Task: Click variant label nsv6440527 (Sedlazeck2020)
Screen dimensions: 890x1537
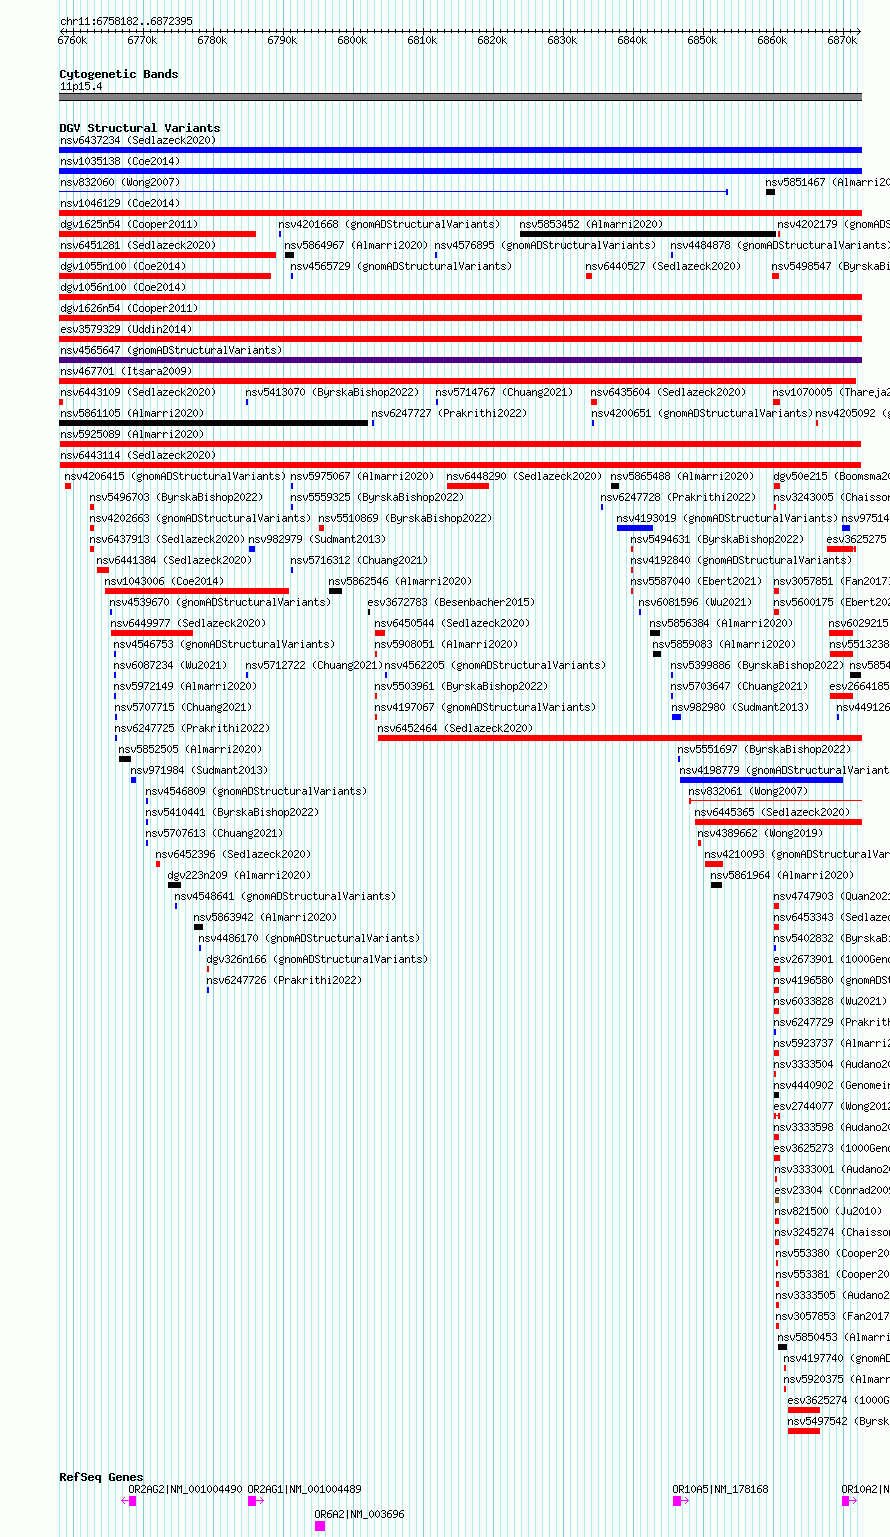Action: point(664,266)
